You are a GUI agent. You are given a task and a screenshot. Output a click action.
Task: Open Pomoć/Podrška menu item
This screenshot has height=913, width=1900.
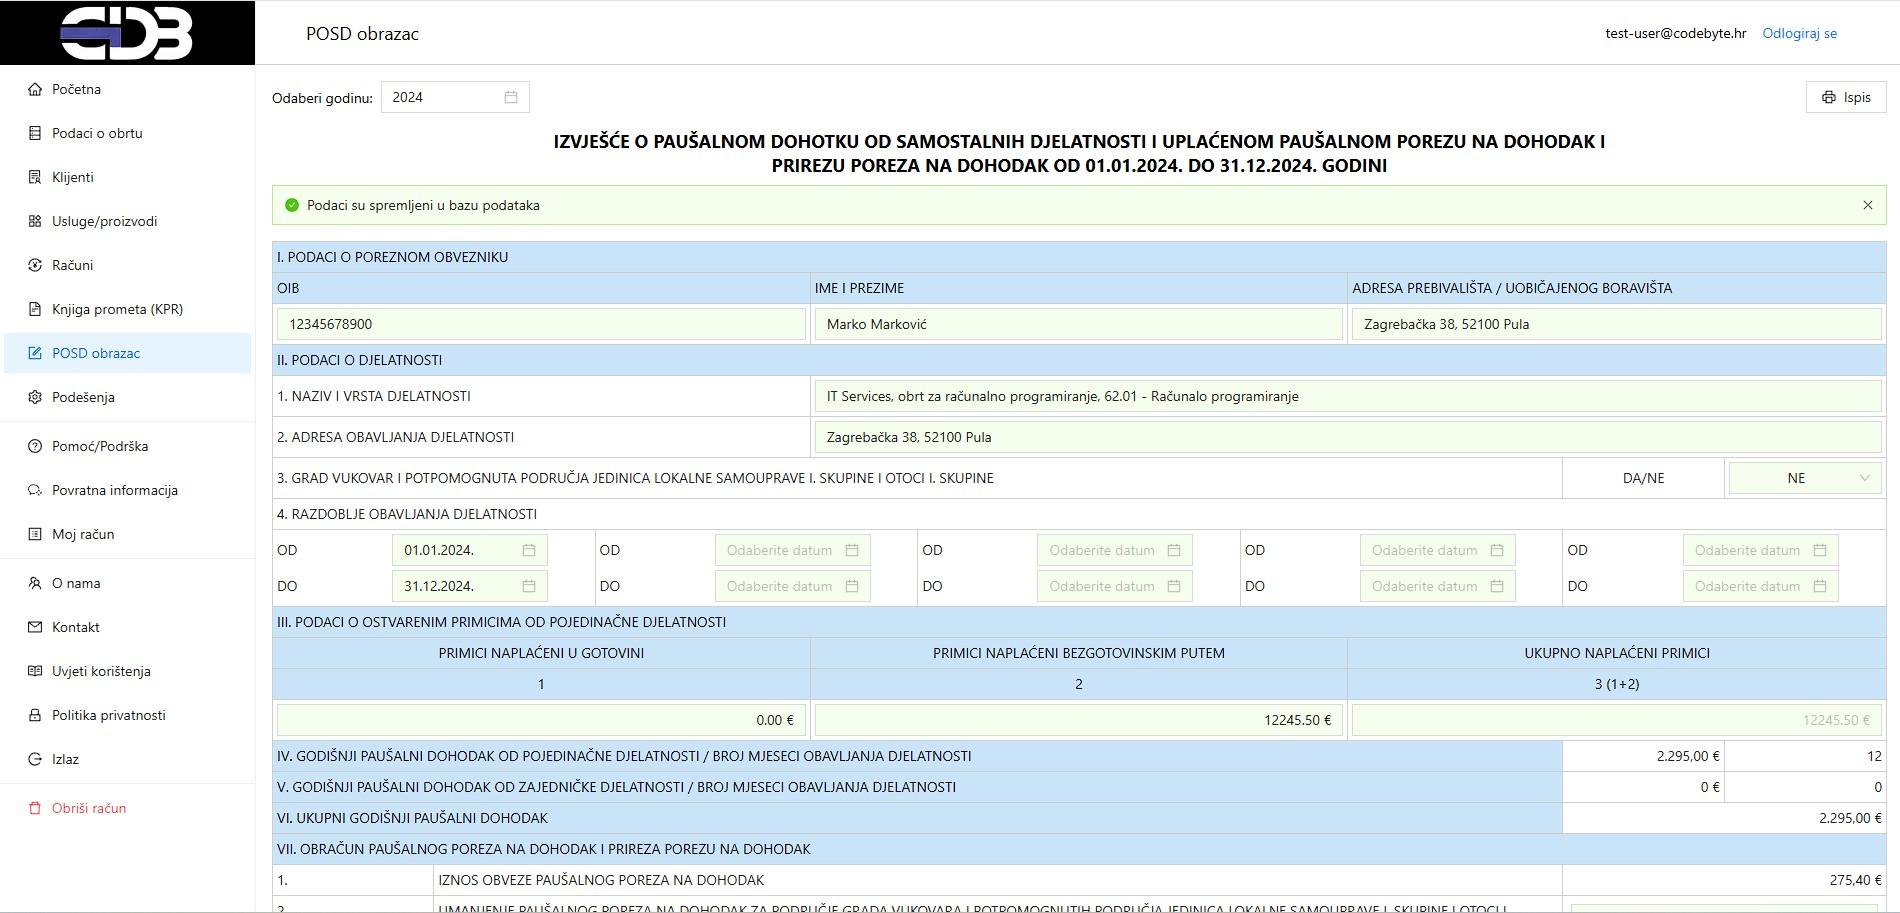127,446
